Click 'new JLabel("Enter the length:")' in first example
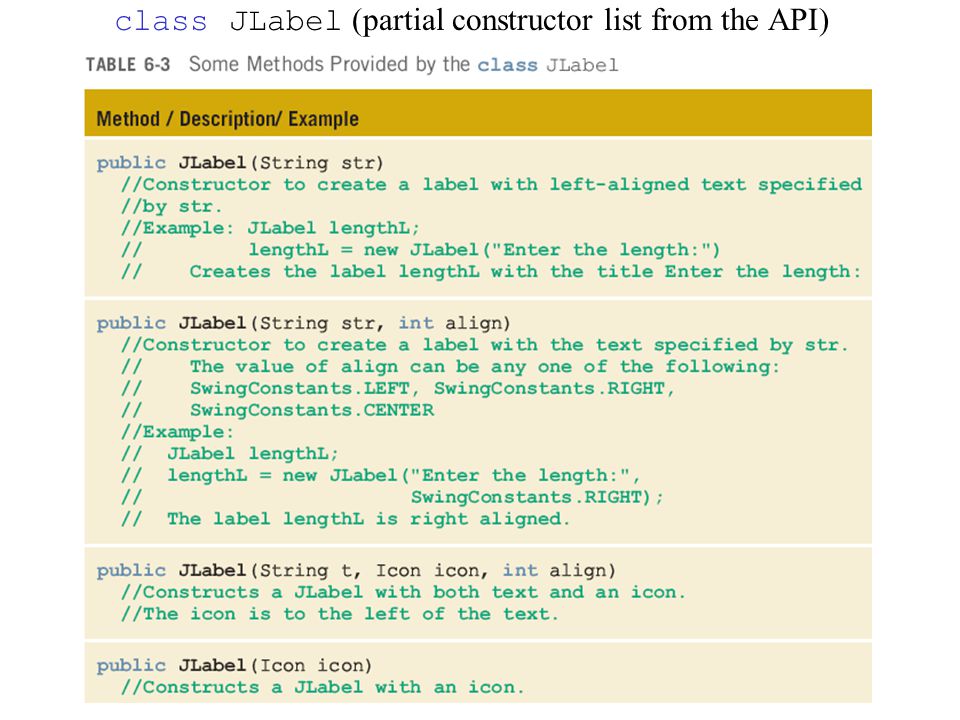This screenshot has width=960, height=720. (x=542, y=250)
